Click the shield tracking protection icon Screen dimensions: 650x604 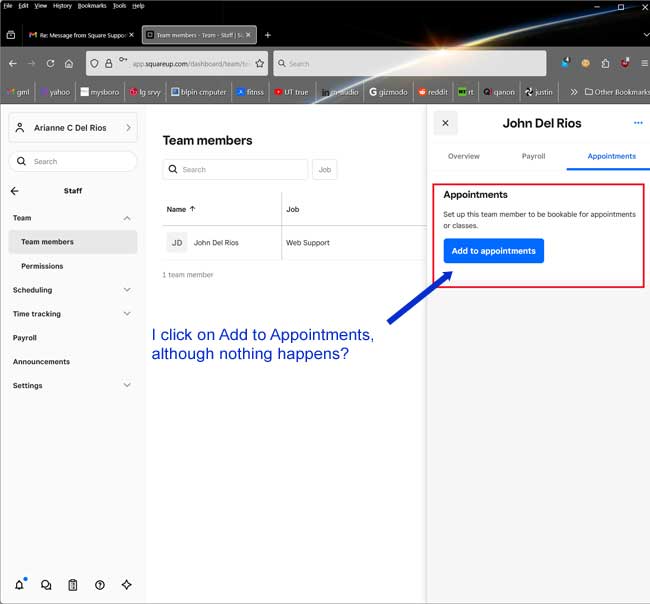coord(95,63)
